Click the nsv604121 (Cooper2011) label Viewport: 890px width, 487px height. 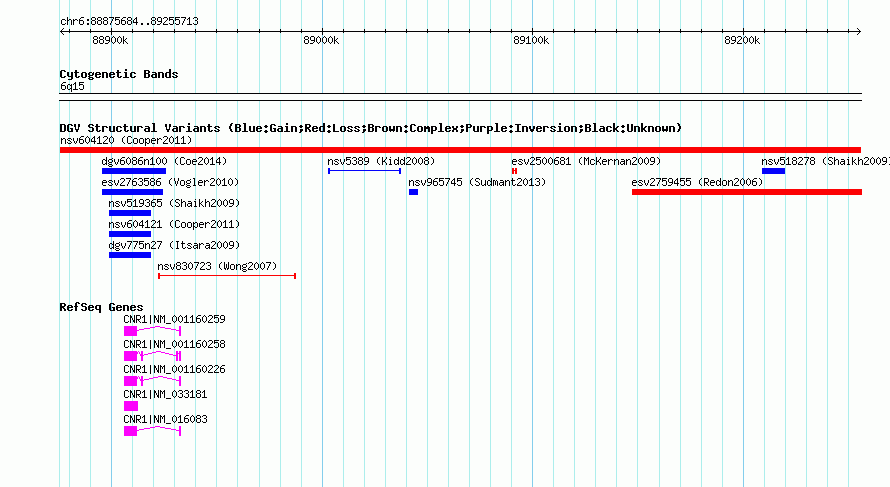pos(174,224)
